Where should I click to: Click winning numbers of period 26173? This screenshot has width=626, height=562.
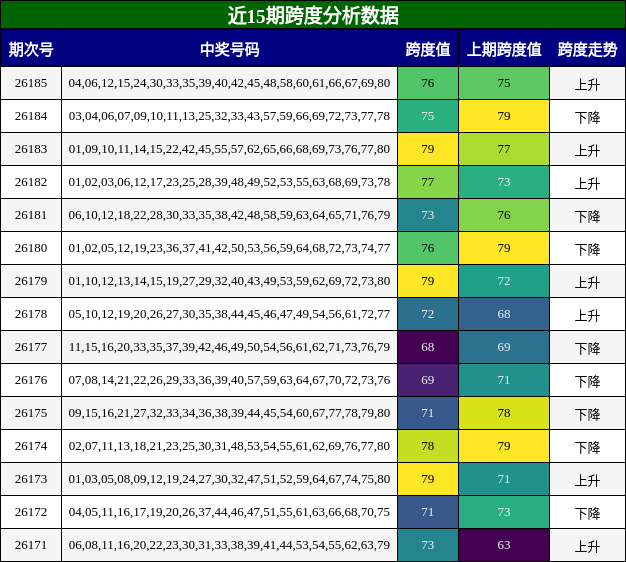click(x=230, y=479)
